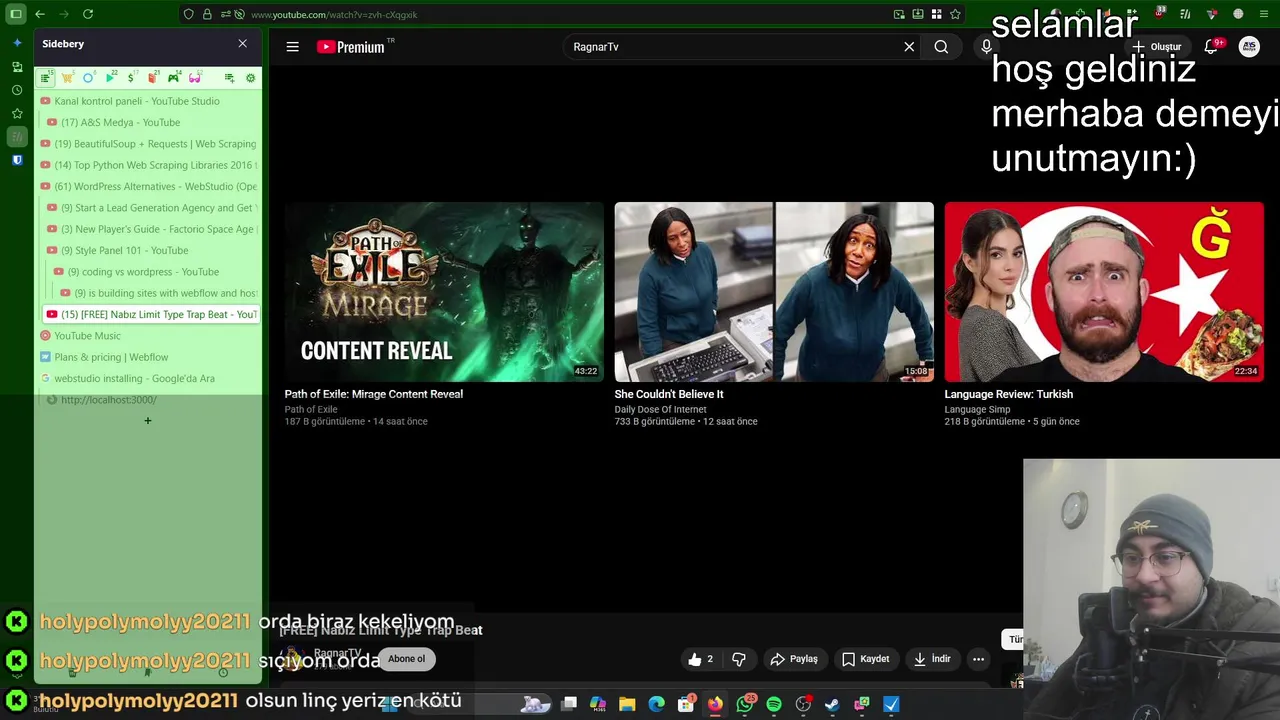Viewport: 1280px width, 720px height.
Task: Select New Player's Guide Factorio tab
Action: pyautogui.click(x=151, y=229)
